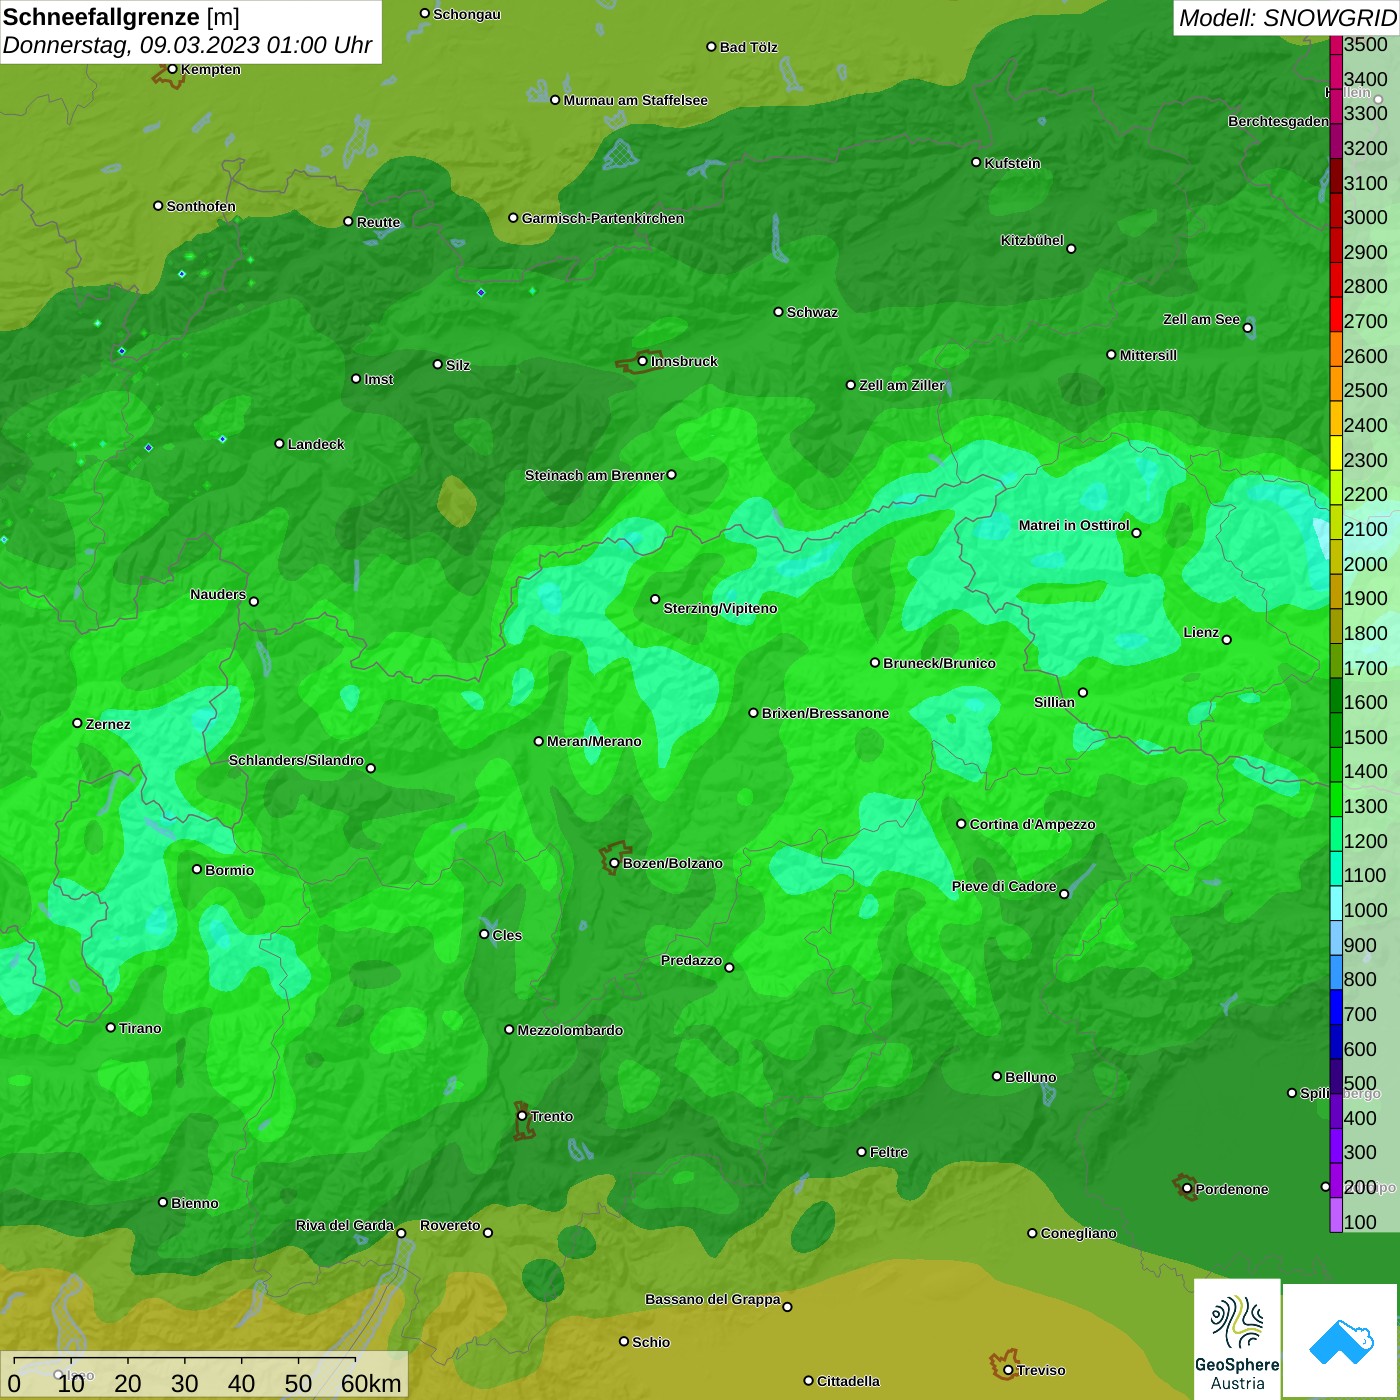Click the Bad Tölz marker dot

[x=711, y=47]
